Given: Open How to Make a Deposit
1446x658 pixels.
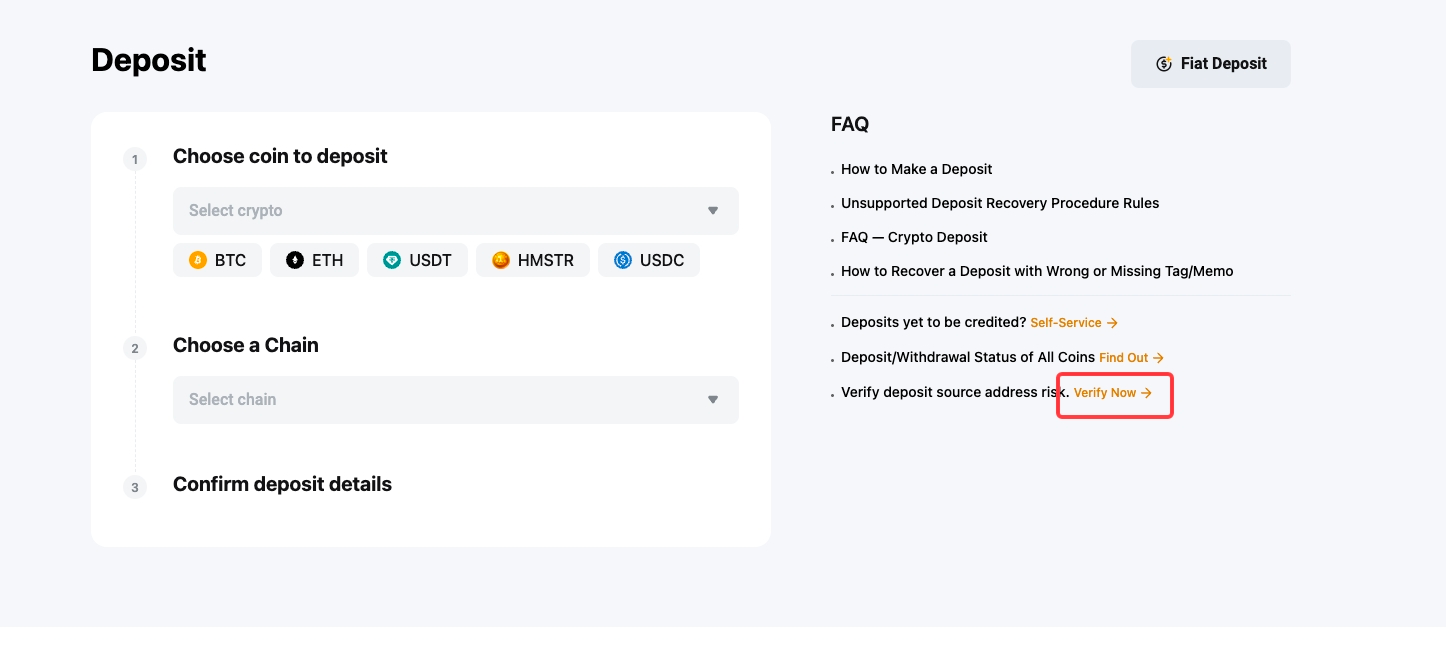Looking at the screenshot, I should [x=916, y=169].
